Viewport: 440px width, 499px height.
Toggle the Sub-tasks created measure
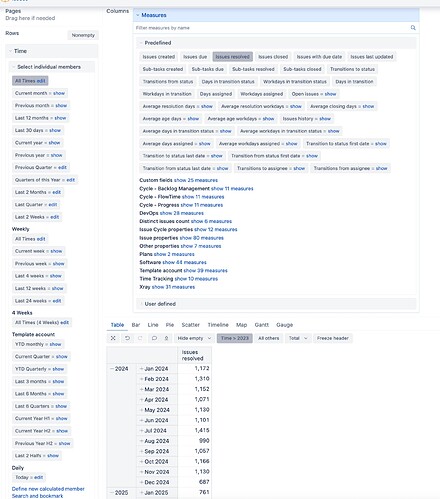(x=163, y=69)
